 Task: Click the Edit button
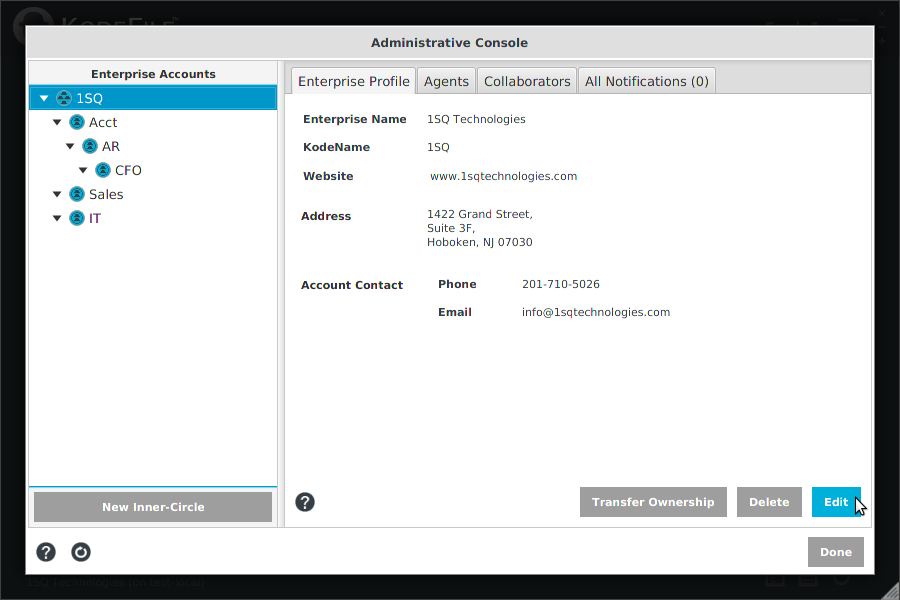tap(836, 502)
